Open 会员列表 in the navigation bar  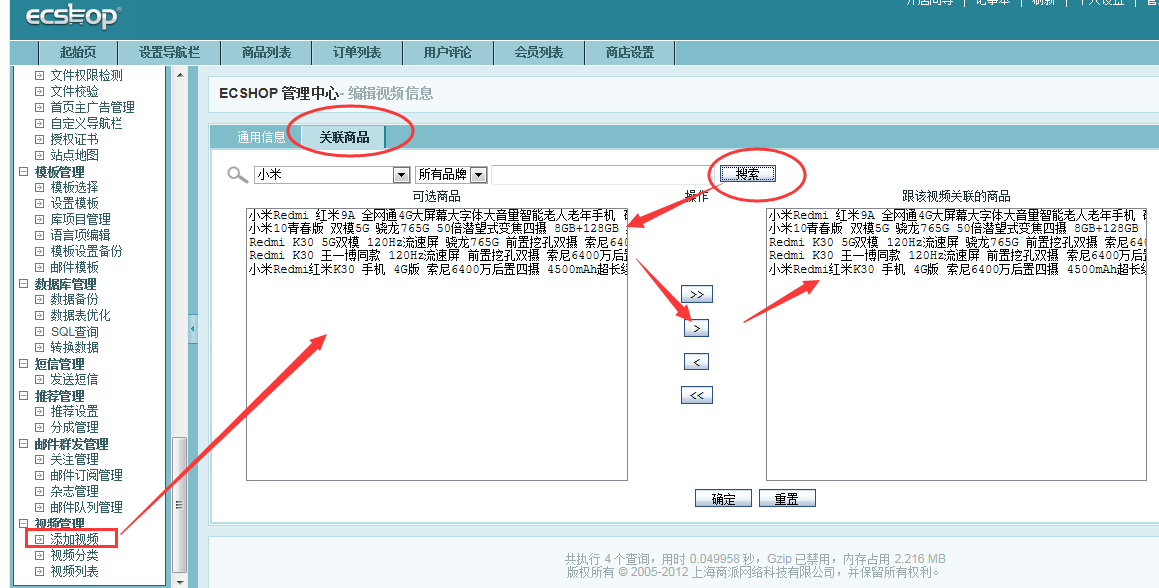[539, 53]
